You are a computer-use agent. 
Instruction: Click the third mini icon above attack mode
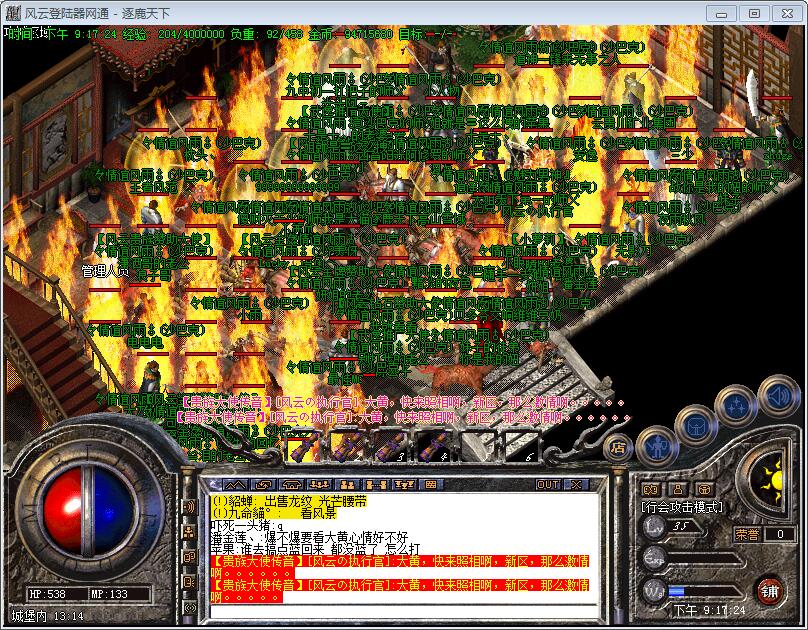pos(704,489)
